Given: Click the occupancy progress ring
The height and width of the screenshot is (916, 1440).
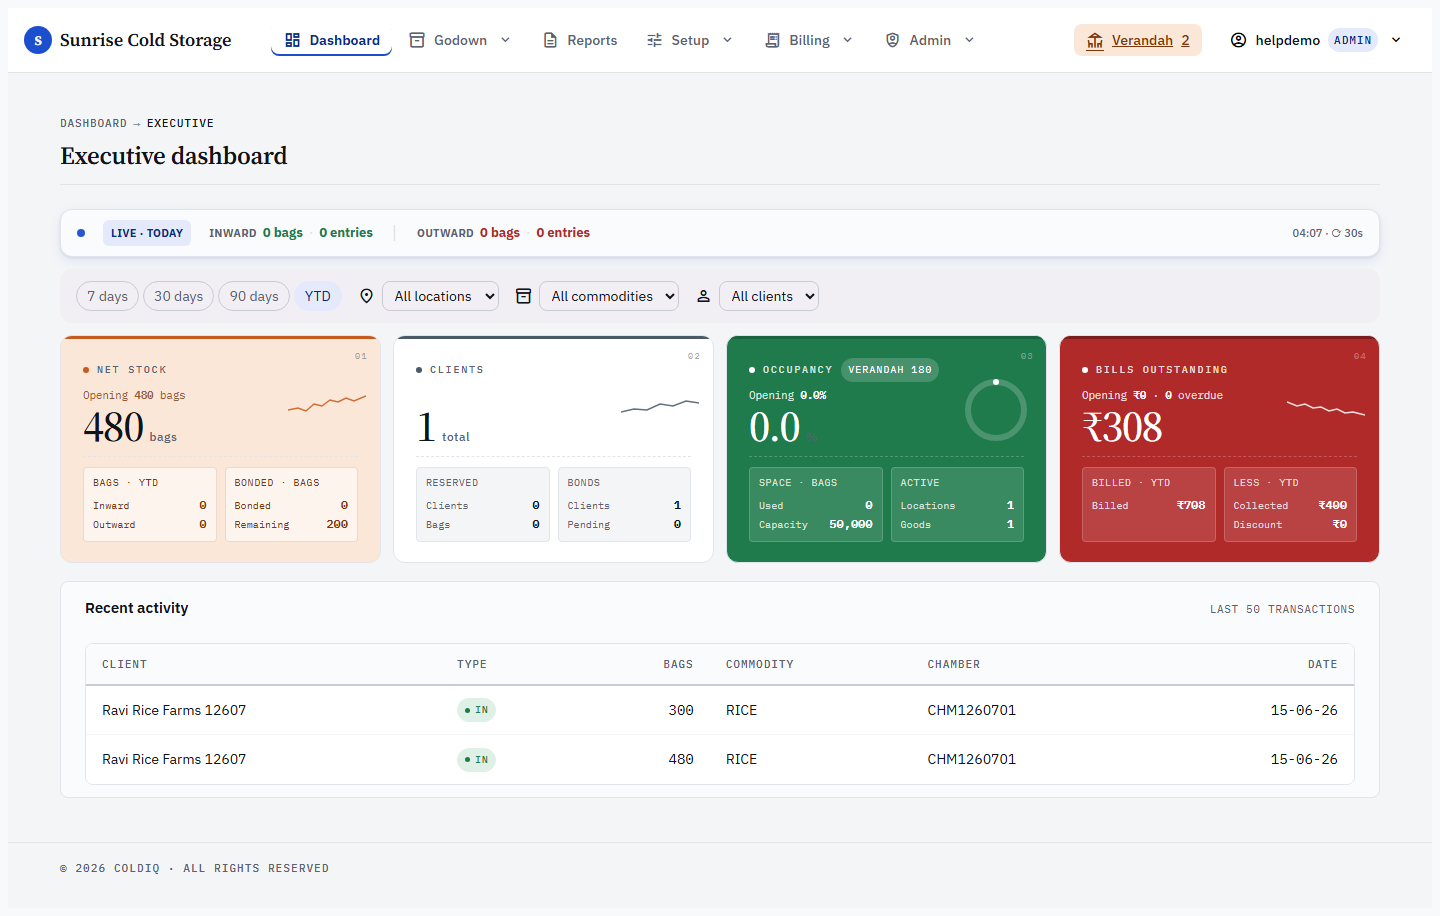Looking at the screenshot, I should tap(996, 410).
